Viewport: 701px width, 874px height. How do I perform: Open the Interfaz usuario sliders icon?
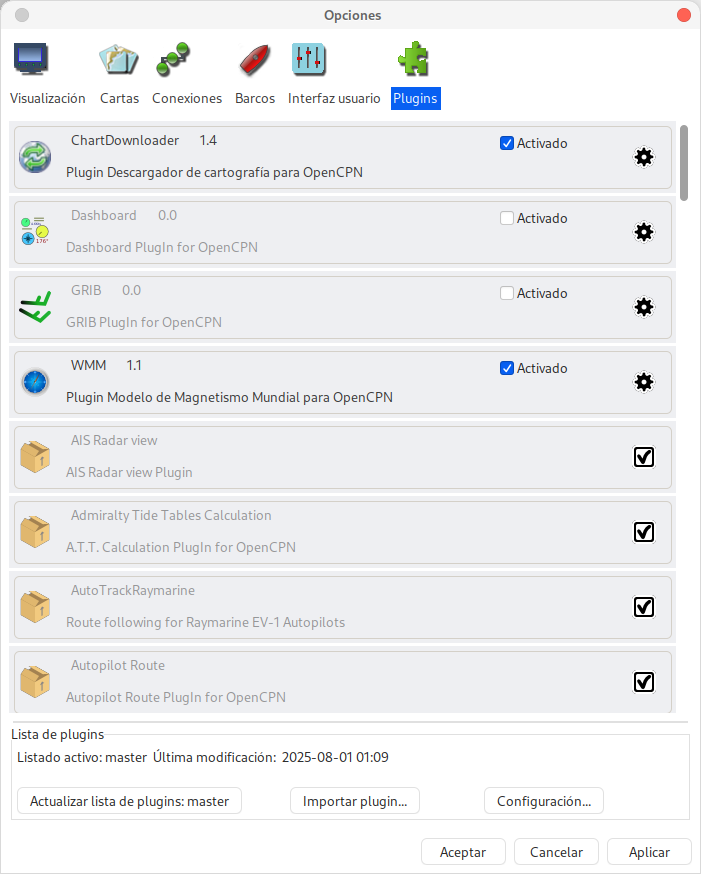click(x=309, y=59)
